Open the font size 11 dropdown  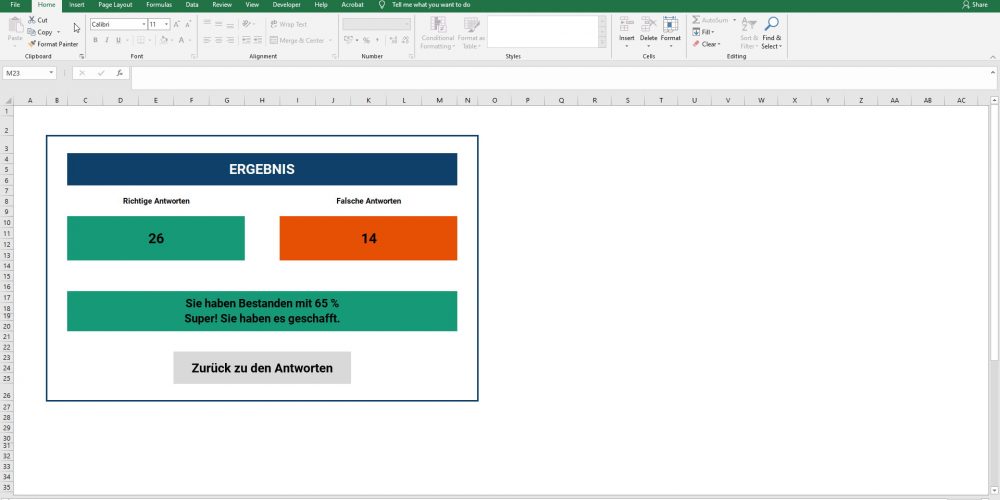pyautogui.click(x=166, y=24)
